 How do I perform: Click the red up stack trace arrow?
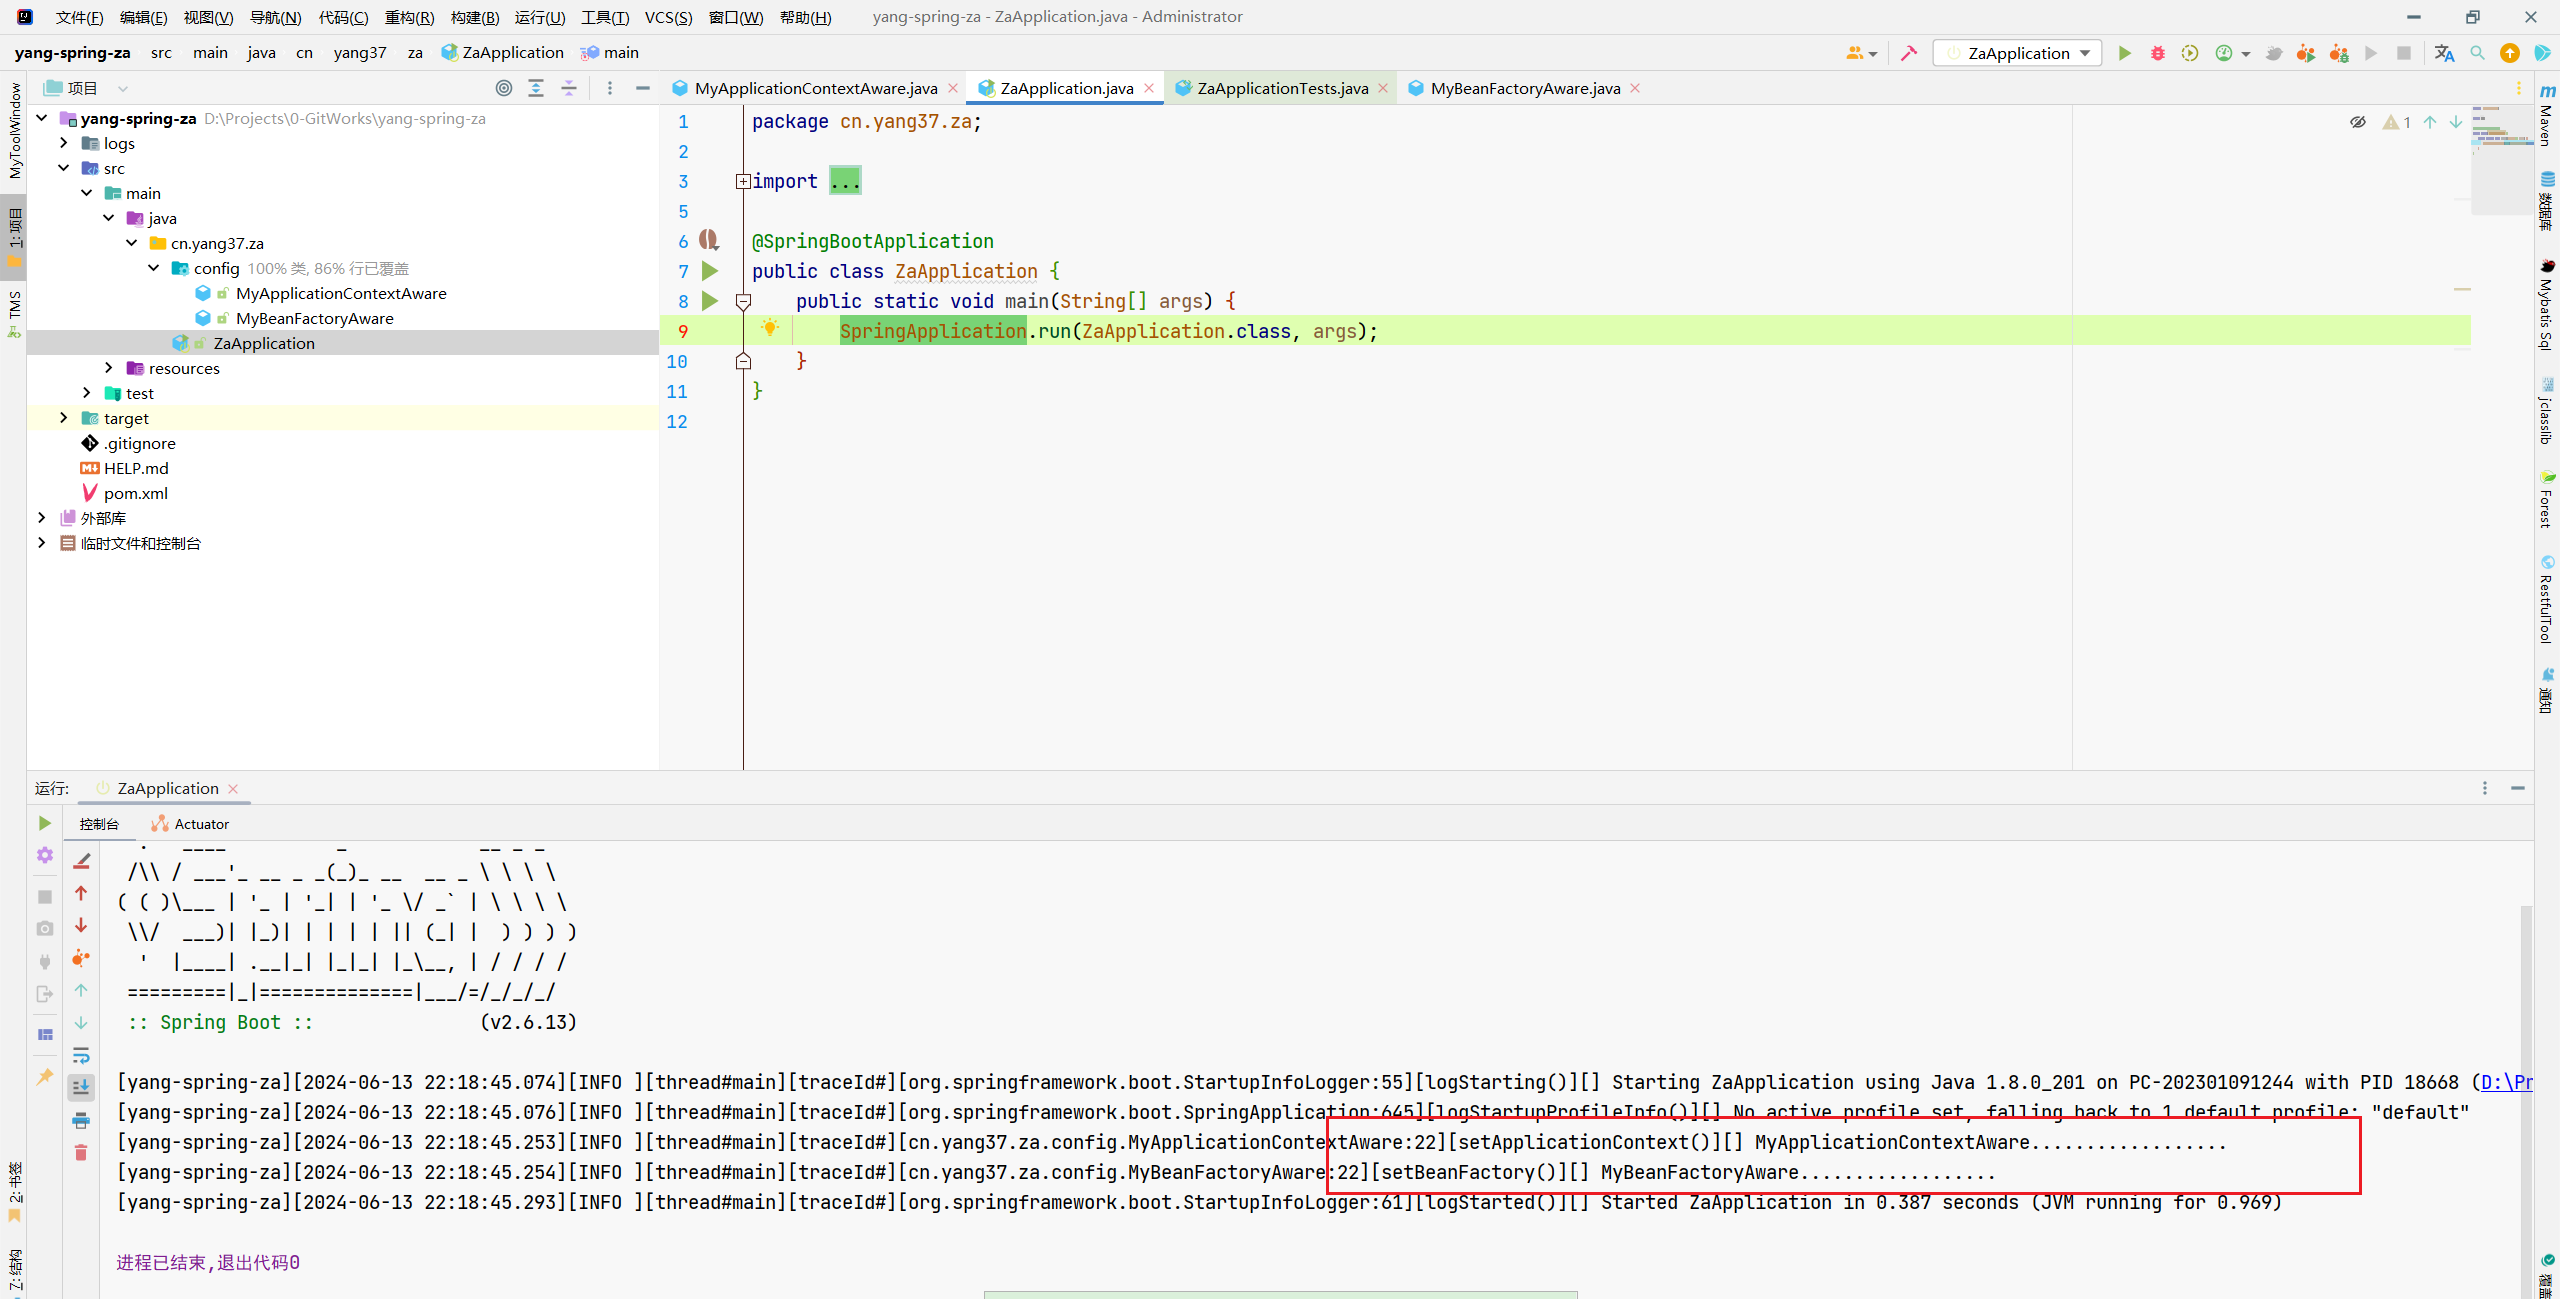pos(81,893)
